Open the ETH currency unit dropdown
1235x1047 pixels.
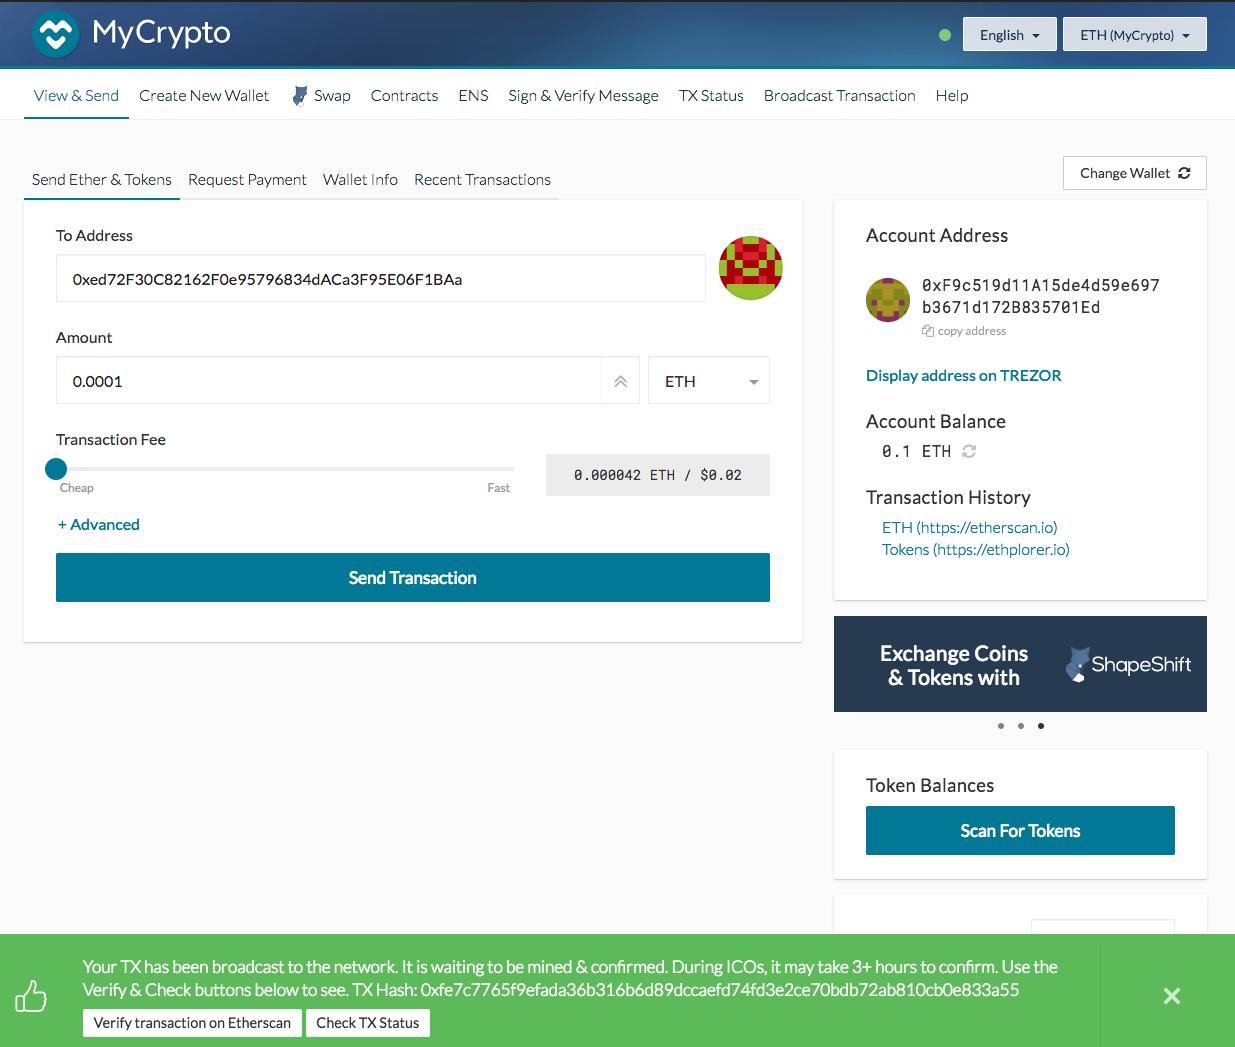pos(709,381)
